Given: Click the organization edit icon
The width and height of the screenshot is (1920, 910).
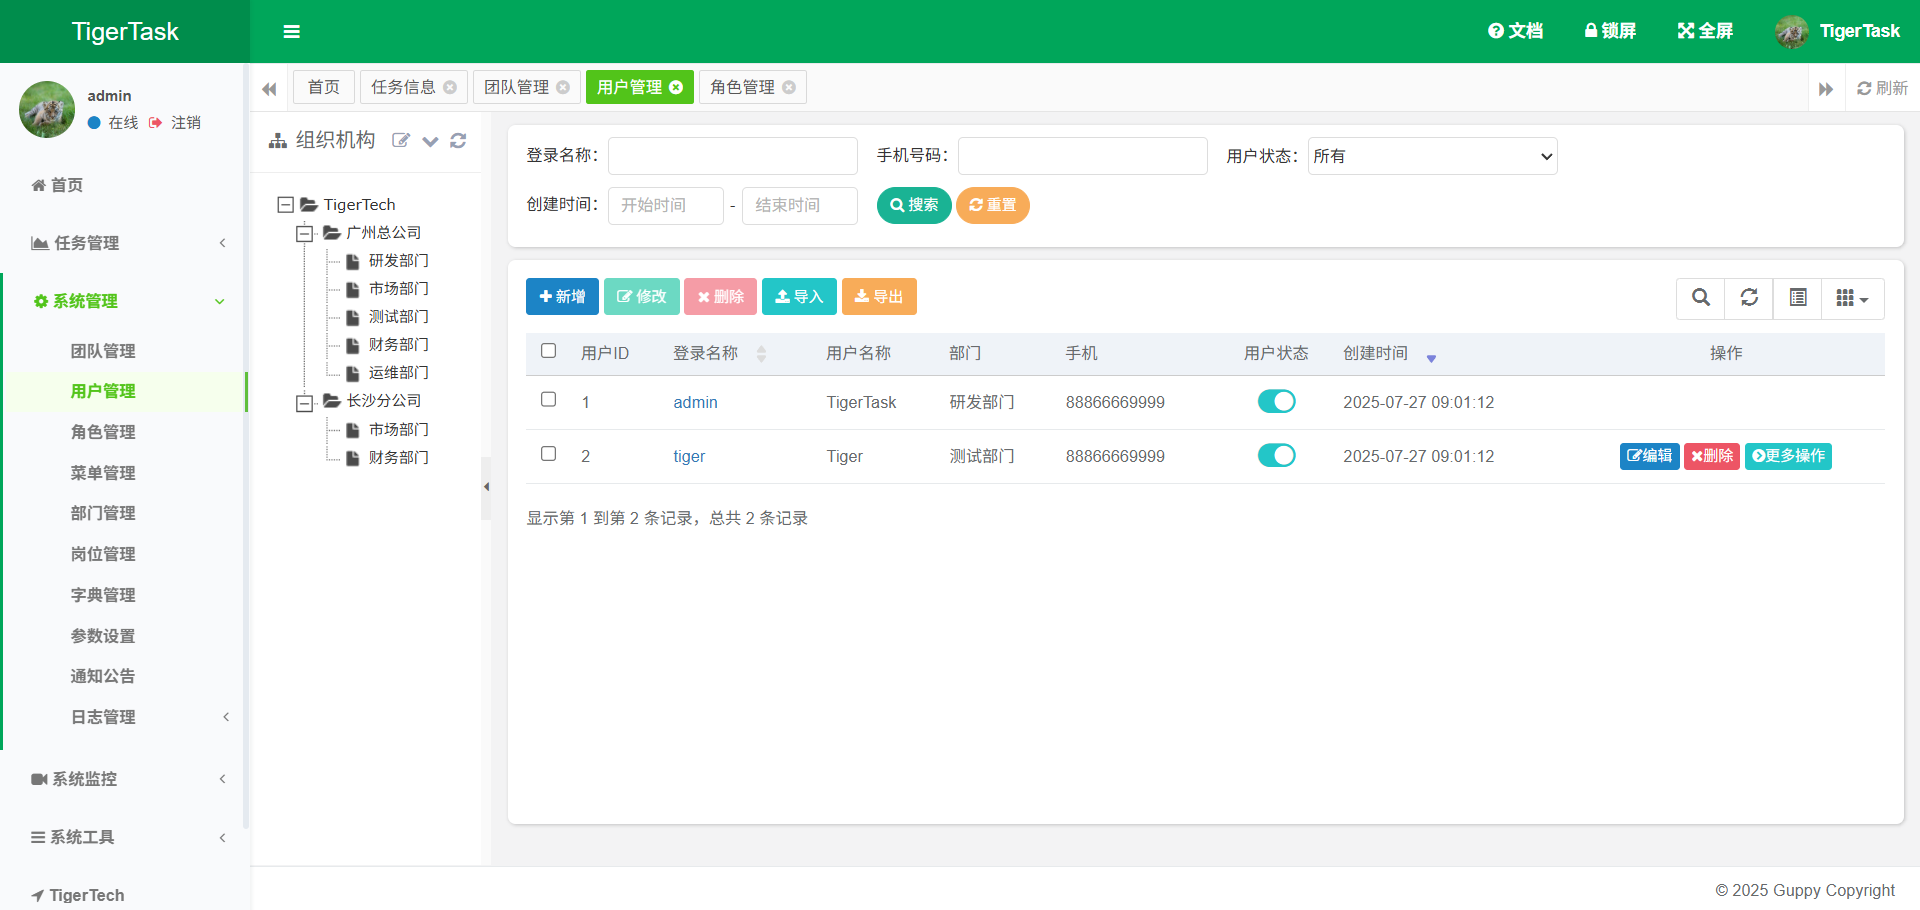Looking at the screenshot, I should [x=401, y=141].
